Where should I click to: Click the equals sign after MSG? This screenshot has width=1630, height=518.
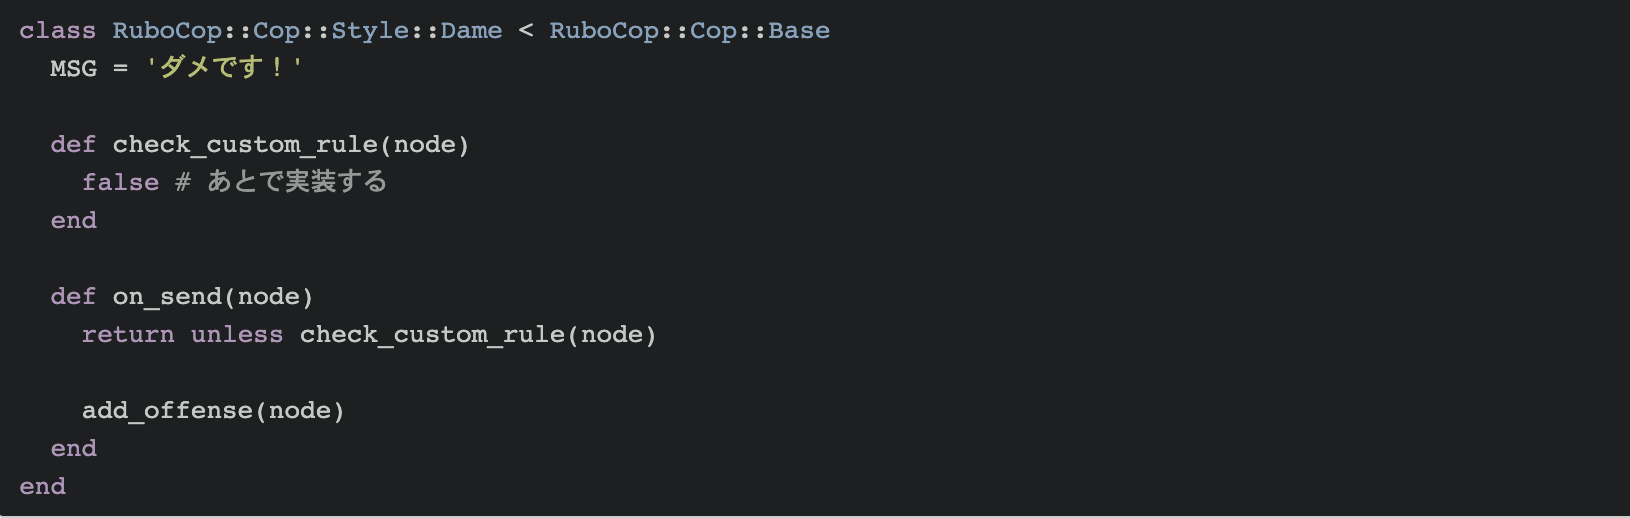(121, 69)
